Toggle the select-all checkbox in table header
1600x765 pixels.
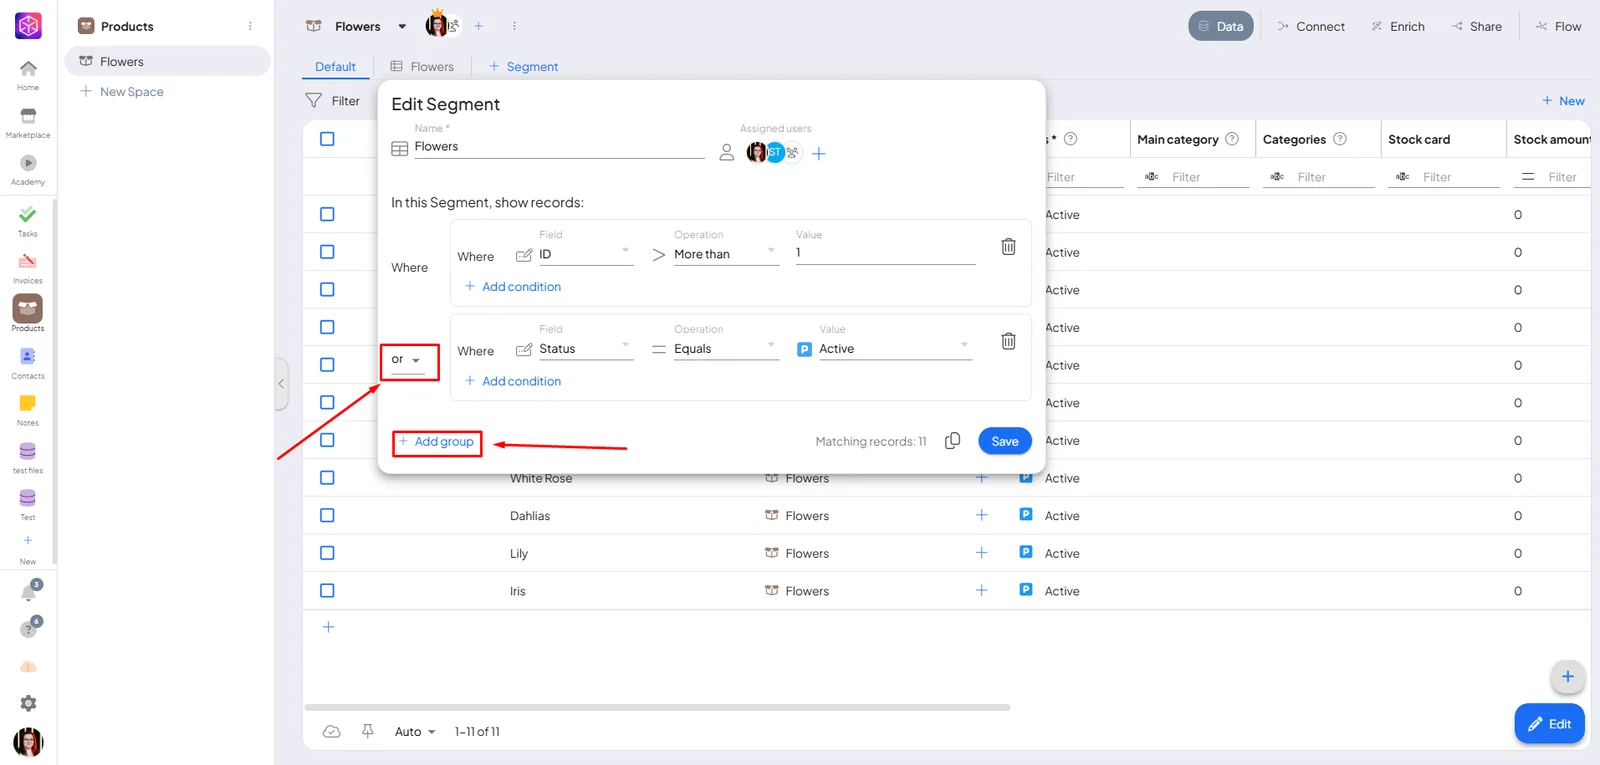click(x=327, y=139)
